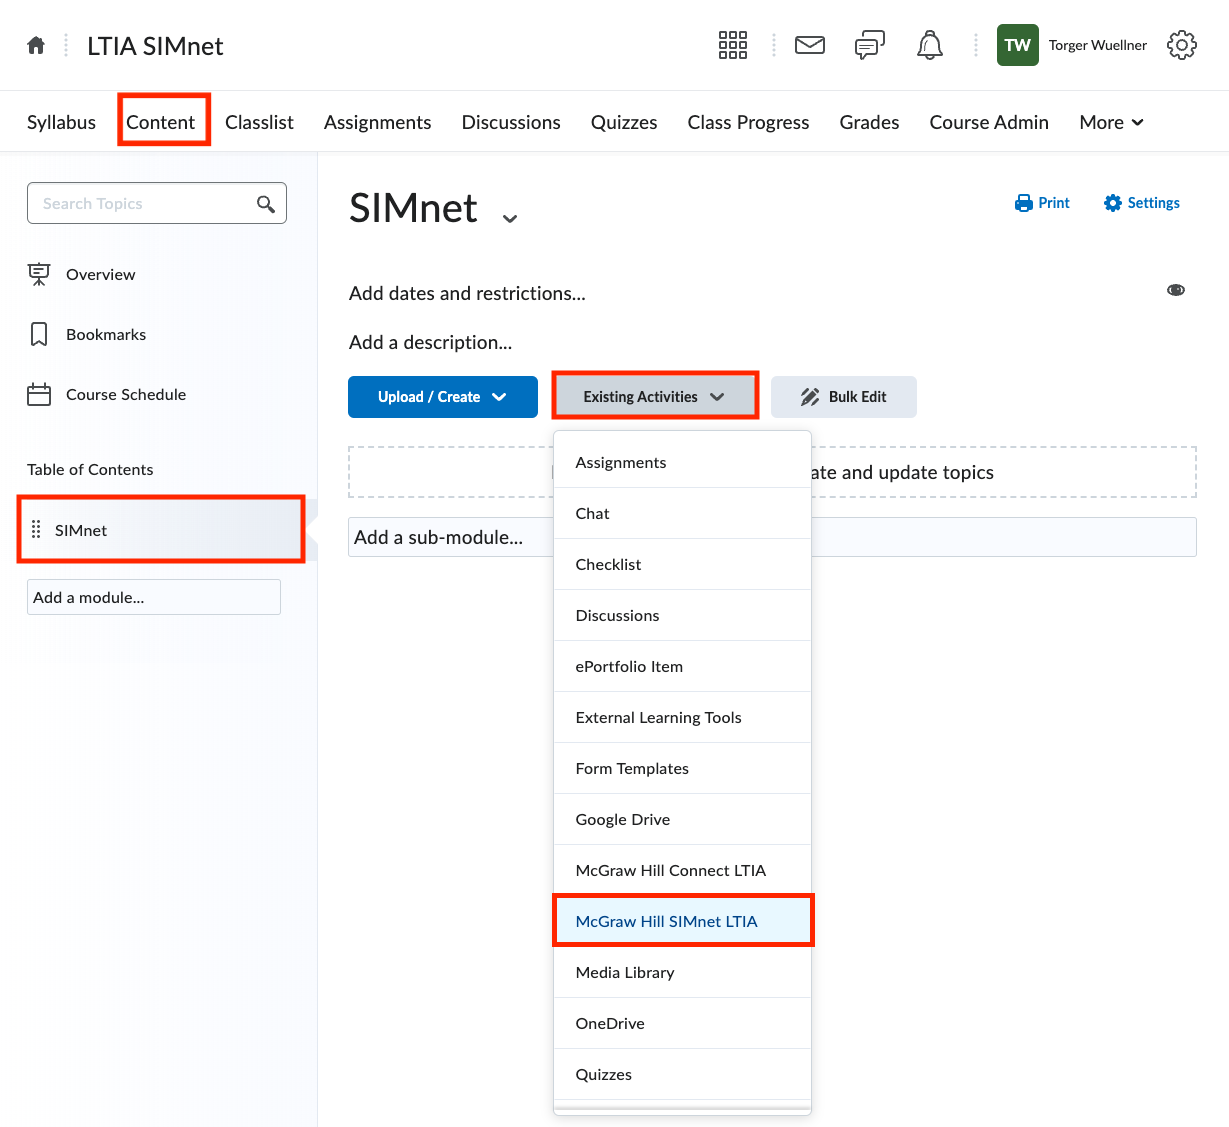Choose McGraw Hill SIMnet LTIA
The width and height of the screenshot is (1229, 1127).
pyautogui.click(x=682, y=921)
